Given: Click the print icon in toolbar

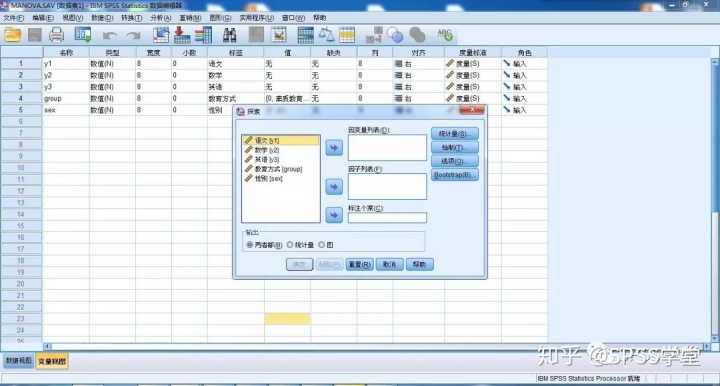Looking at the screenshot, I should pyautogui.click(x=56, y=35).
